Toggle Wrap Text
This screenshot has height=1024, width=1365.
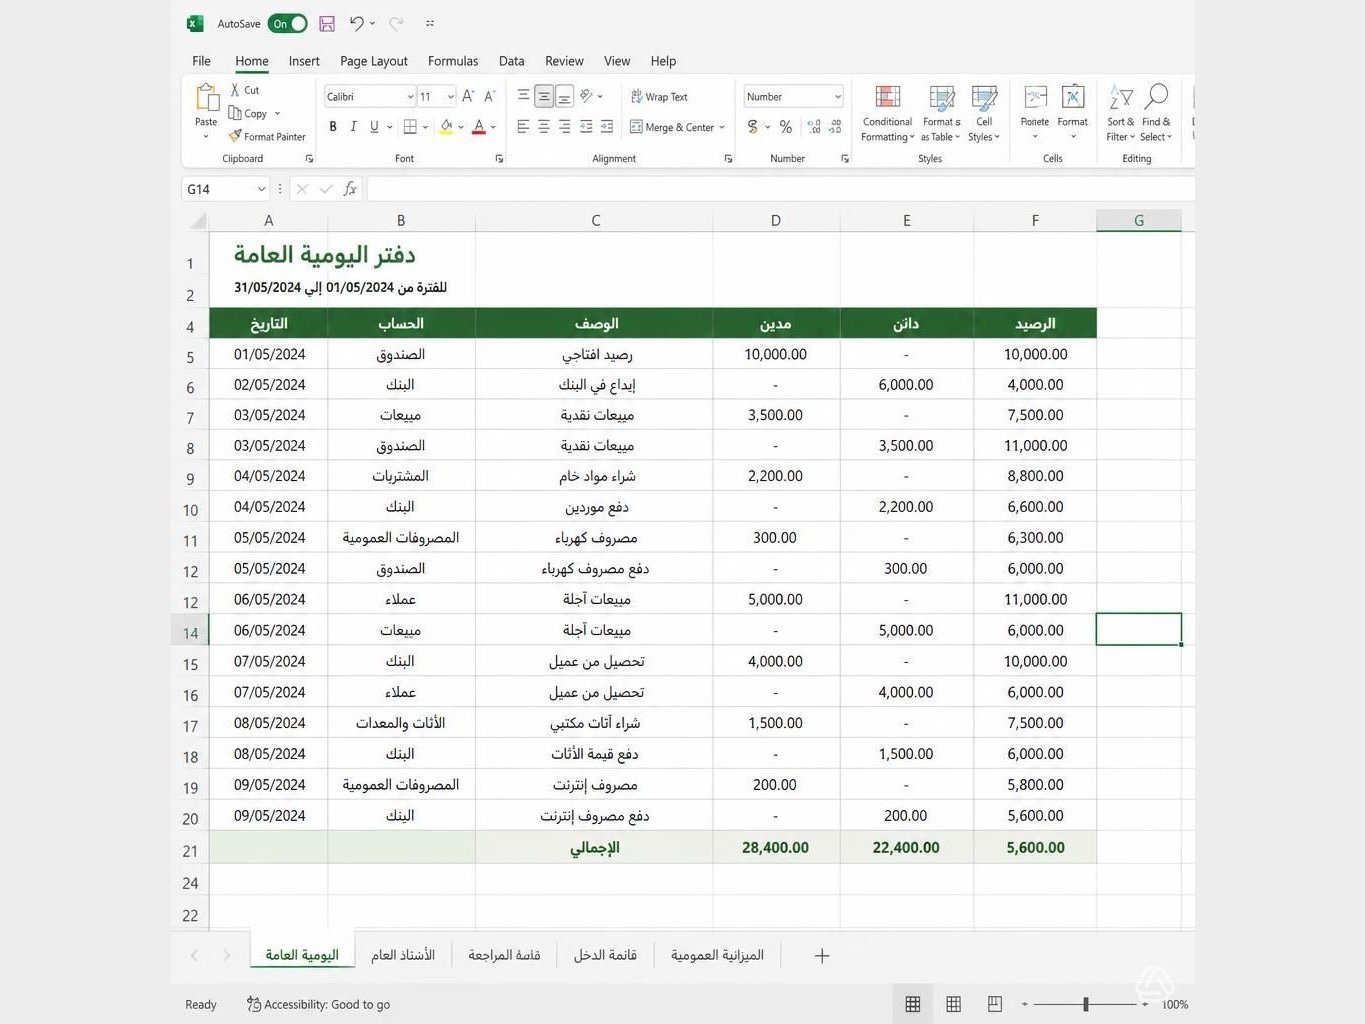[x=659, y=97]
